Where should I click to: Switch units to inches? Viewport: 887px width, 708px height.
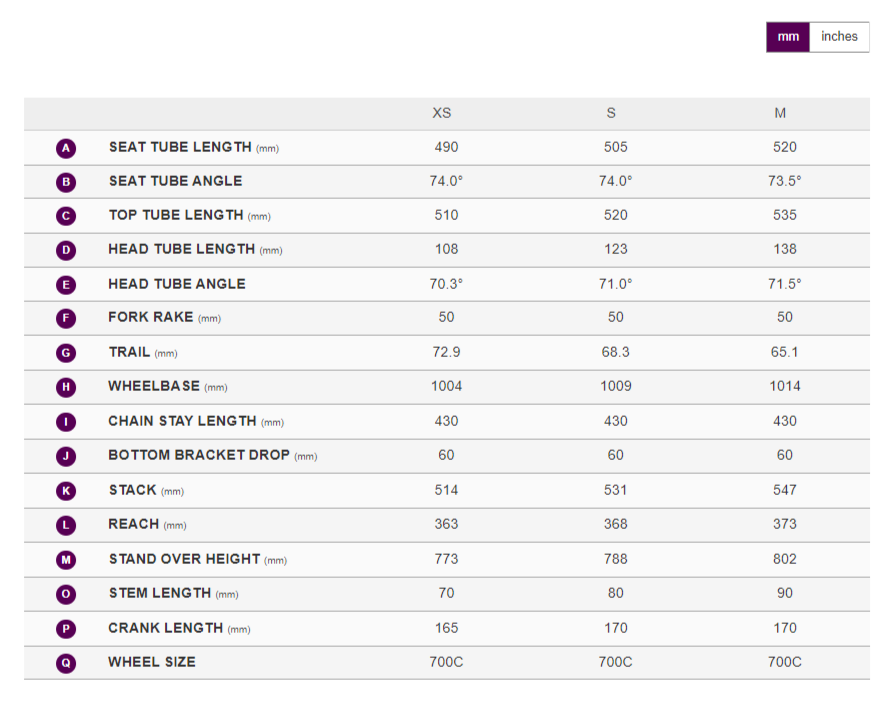(x=839, y=37)
